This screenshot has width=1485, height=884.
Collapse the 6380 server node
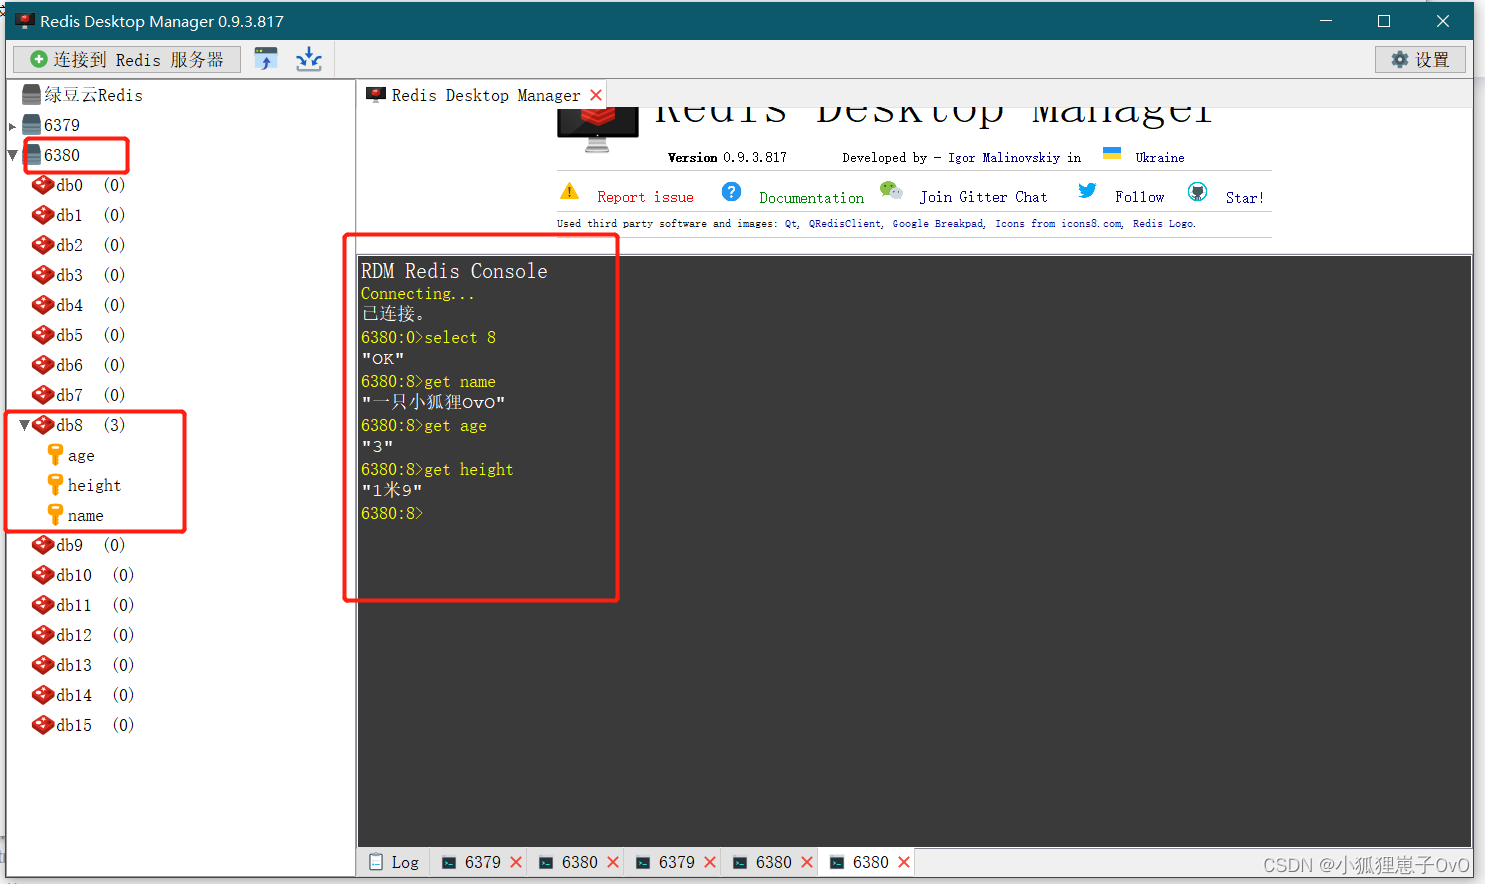click(x=12, y=155)
